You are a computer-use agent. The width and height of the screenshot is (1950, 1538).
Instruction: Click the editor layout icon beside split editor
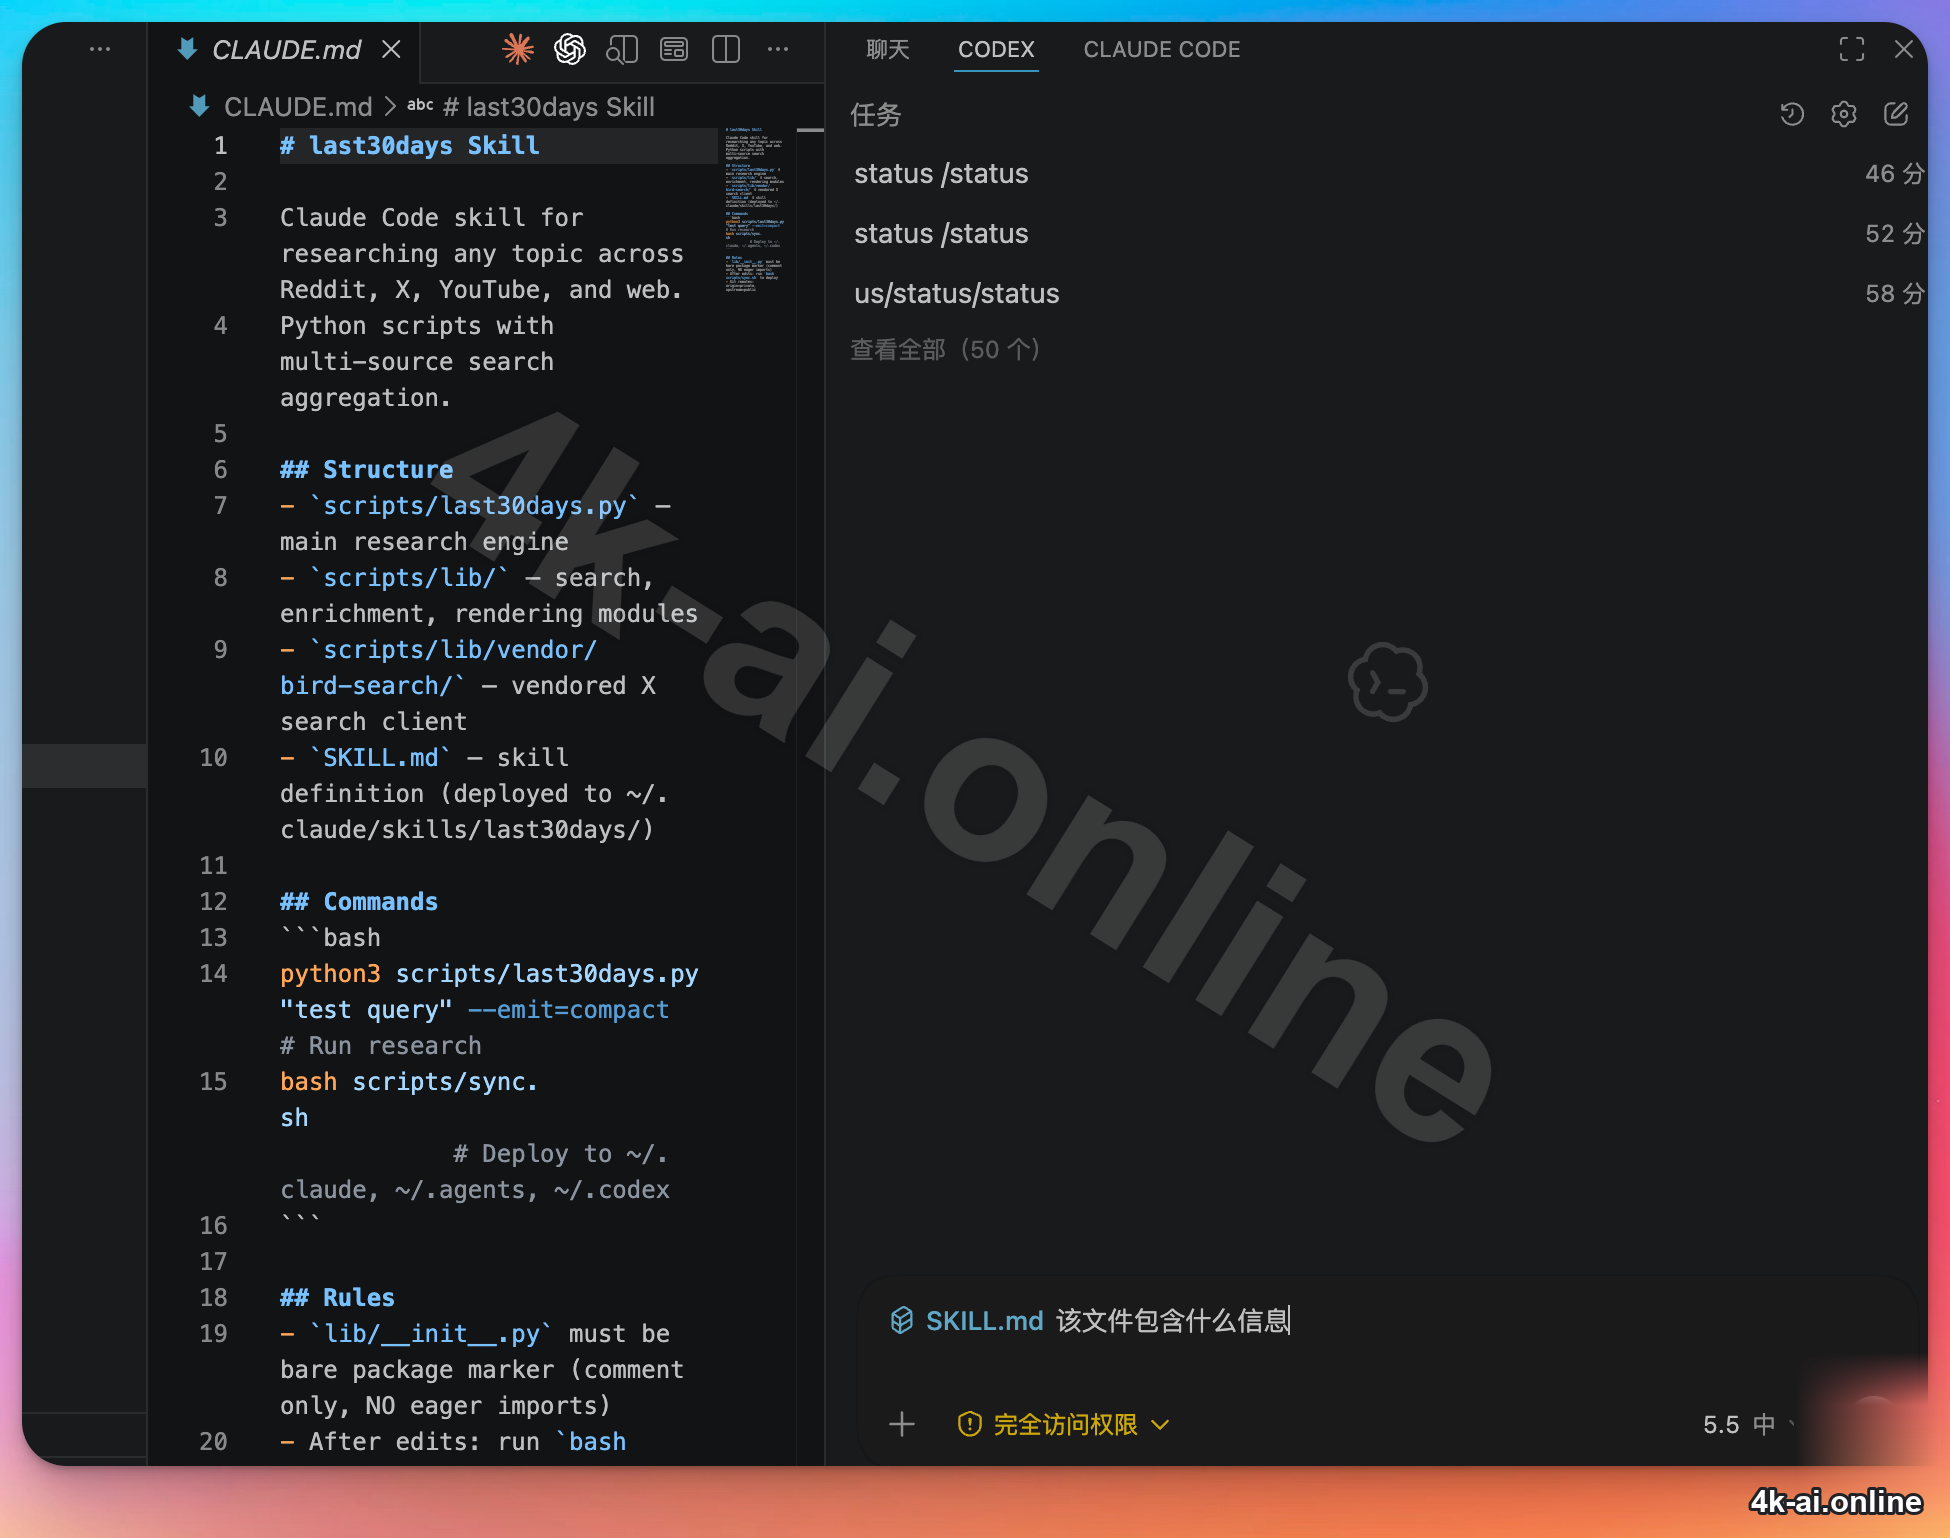[x=674, y=49]
